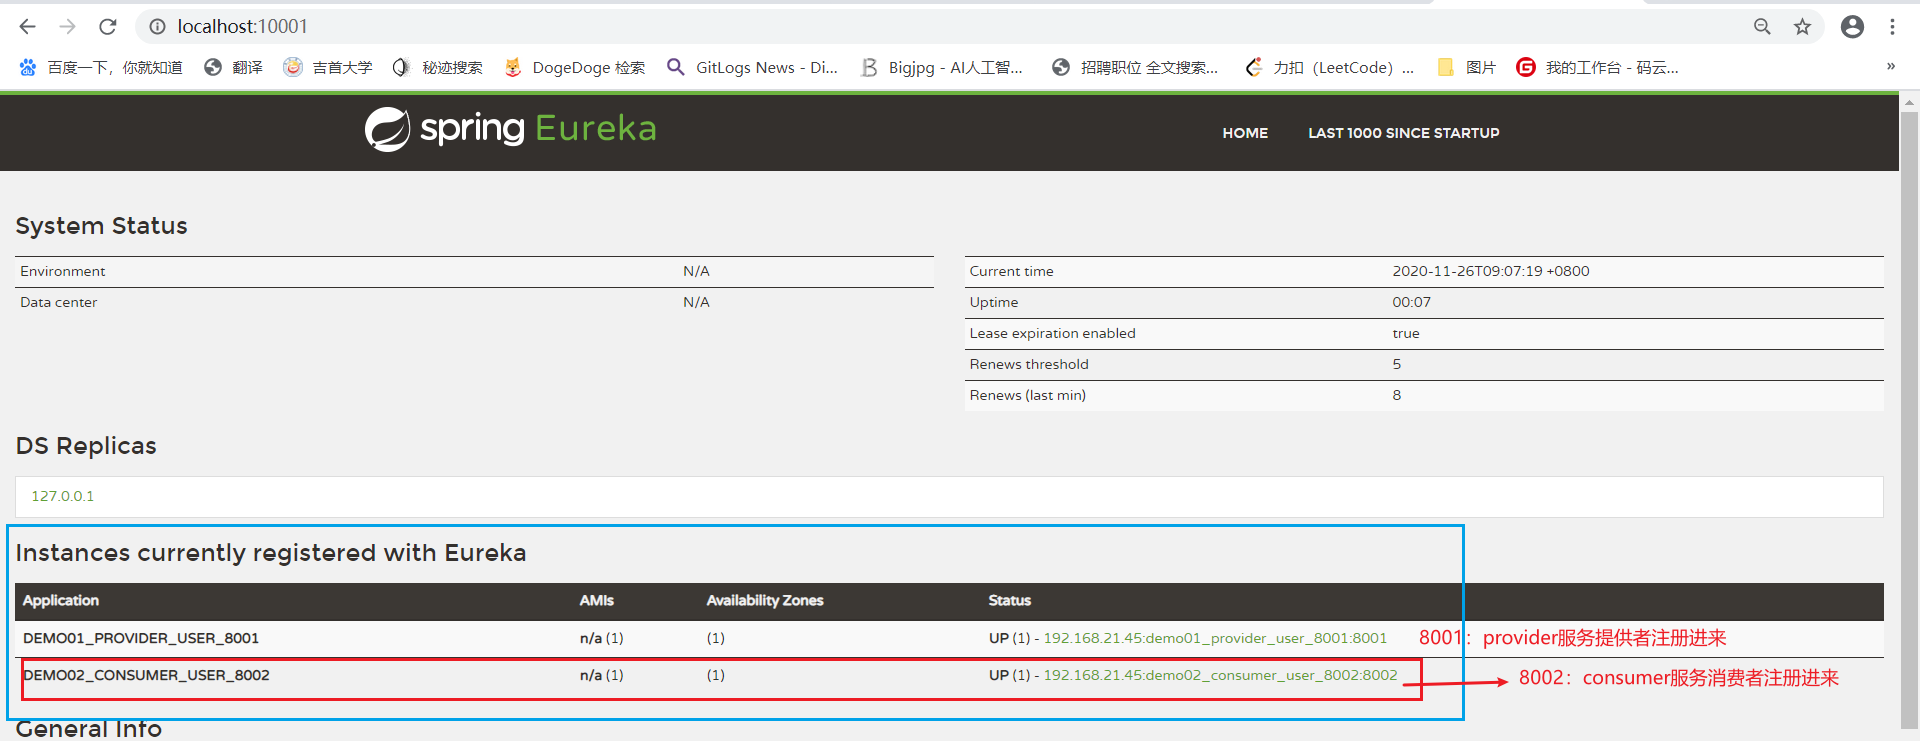Click the Application column header
Screen dimensions: 1920x741
click(x=61, y=600)
